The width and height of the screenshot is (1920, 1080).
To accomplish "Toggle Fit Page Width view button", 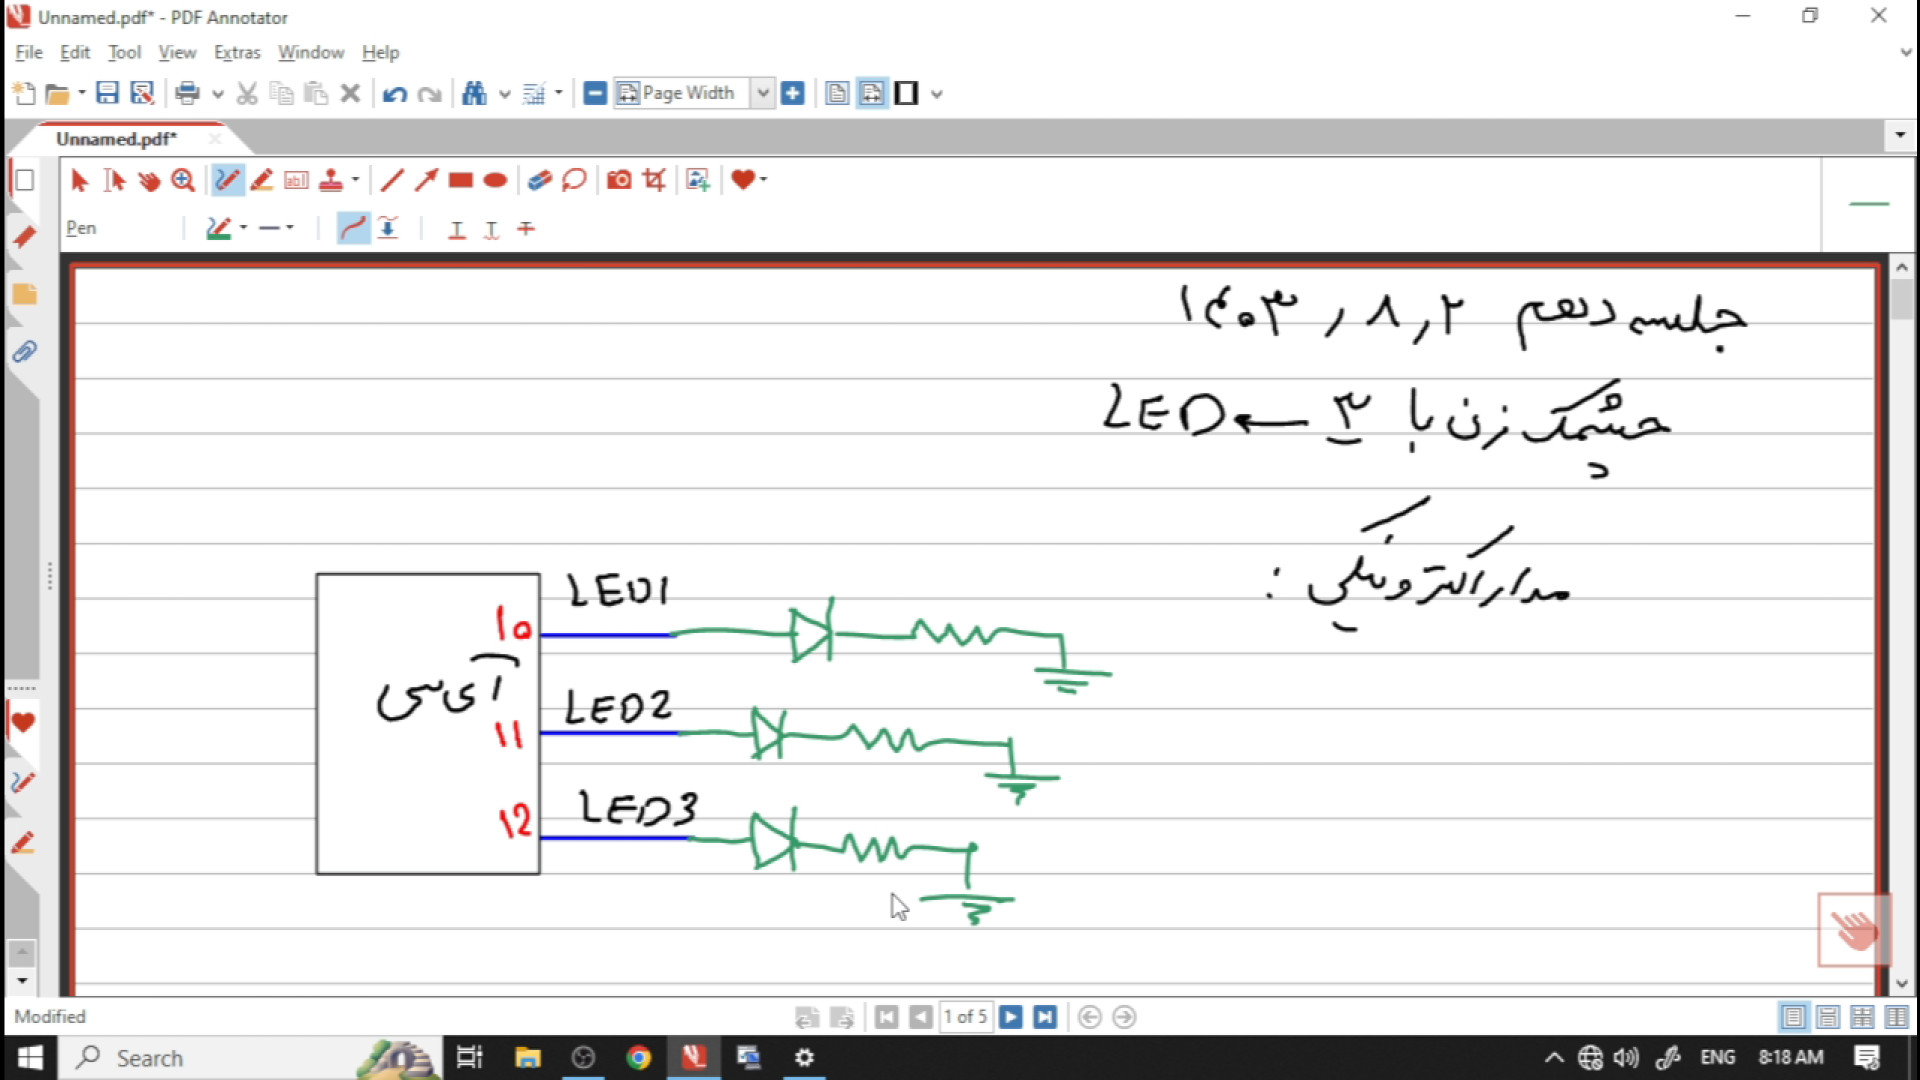I will (872, 94).
